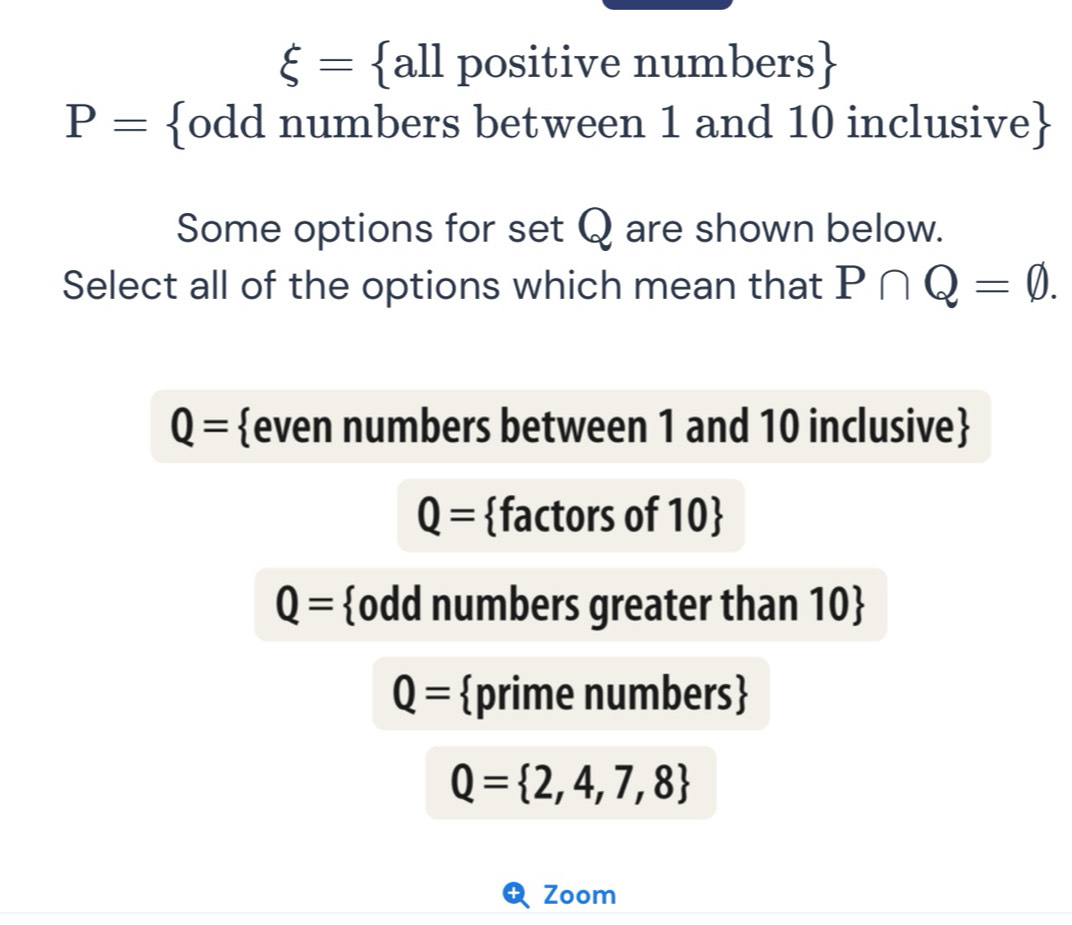
Task: Click the dark blue bar at top
Action: coord(667,4)
